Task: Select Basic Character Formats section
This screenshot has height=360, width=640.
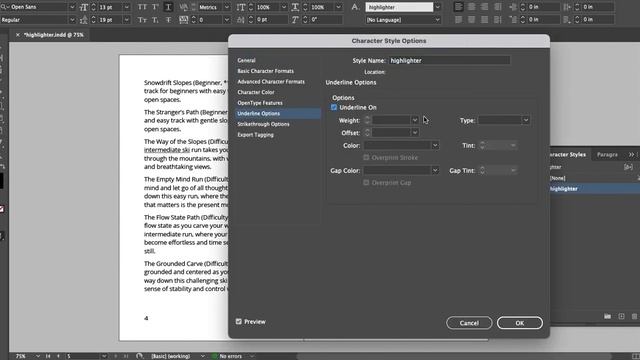Action: click(x=266, y=71)
